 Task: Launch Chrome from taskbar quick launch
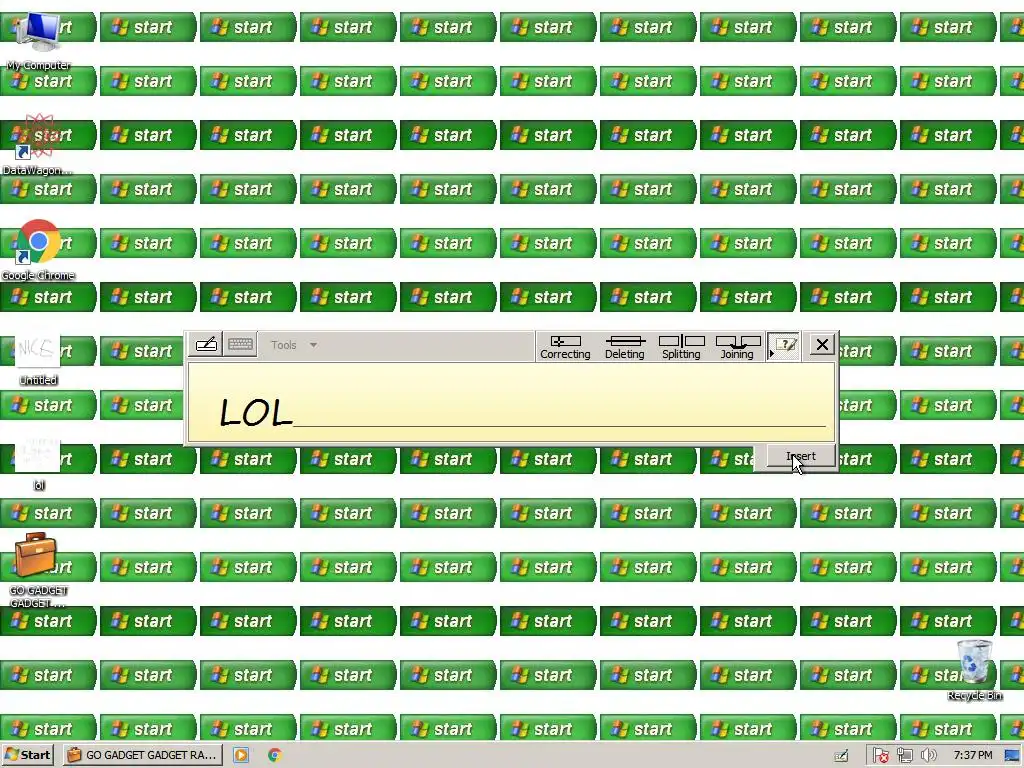275,755
